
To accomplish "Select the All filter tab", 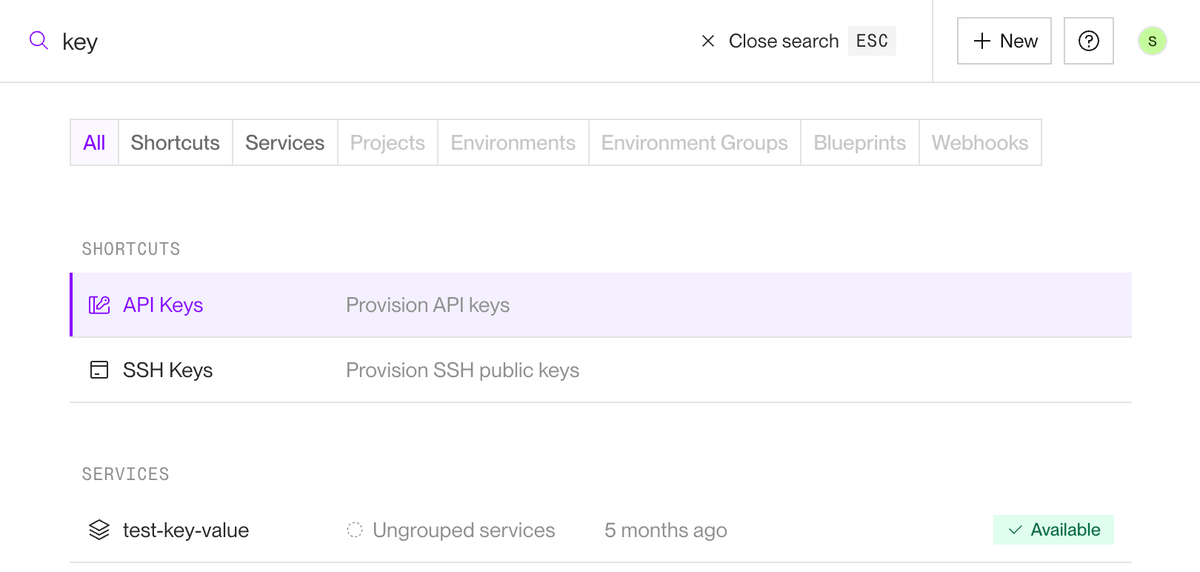I will pos(94,143).
